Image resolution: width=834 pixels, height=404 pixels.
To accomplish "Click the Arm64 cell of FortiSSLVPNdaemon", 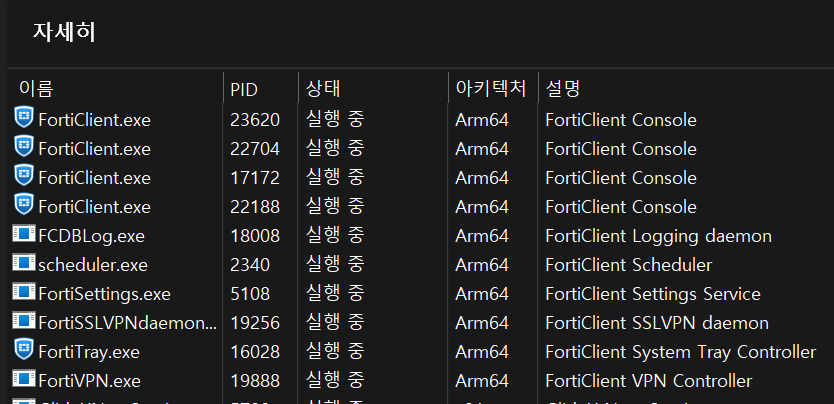I will [x=482, y=323].
